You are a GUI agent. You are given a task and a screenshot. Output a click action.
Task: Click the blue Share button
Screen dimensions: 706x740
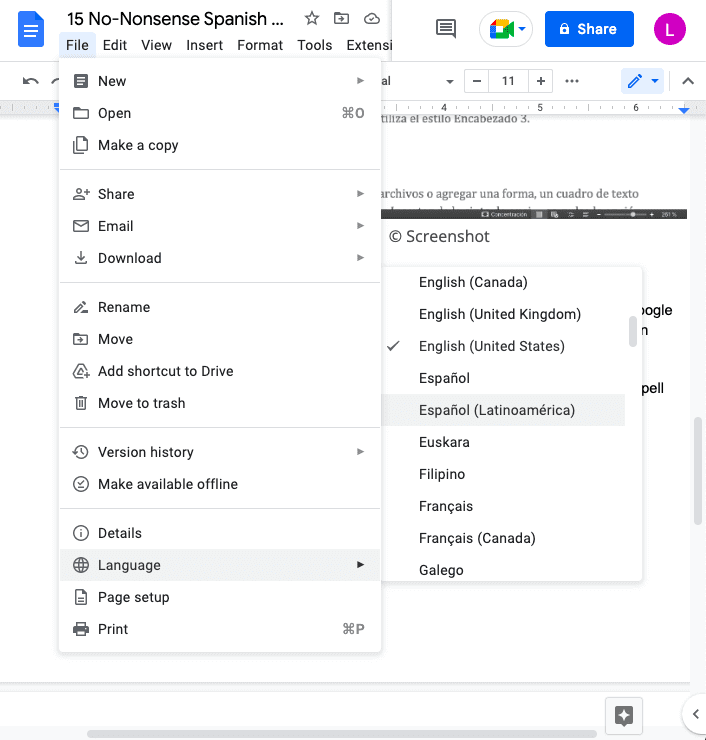click(x=589, y=29)
